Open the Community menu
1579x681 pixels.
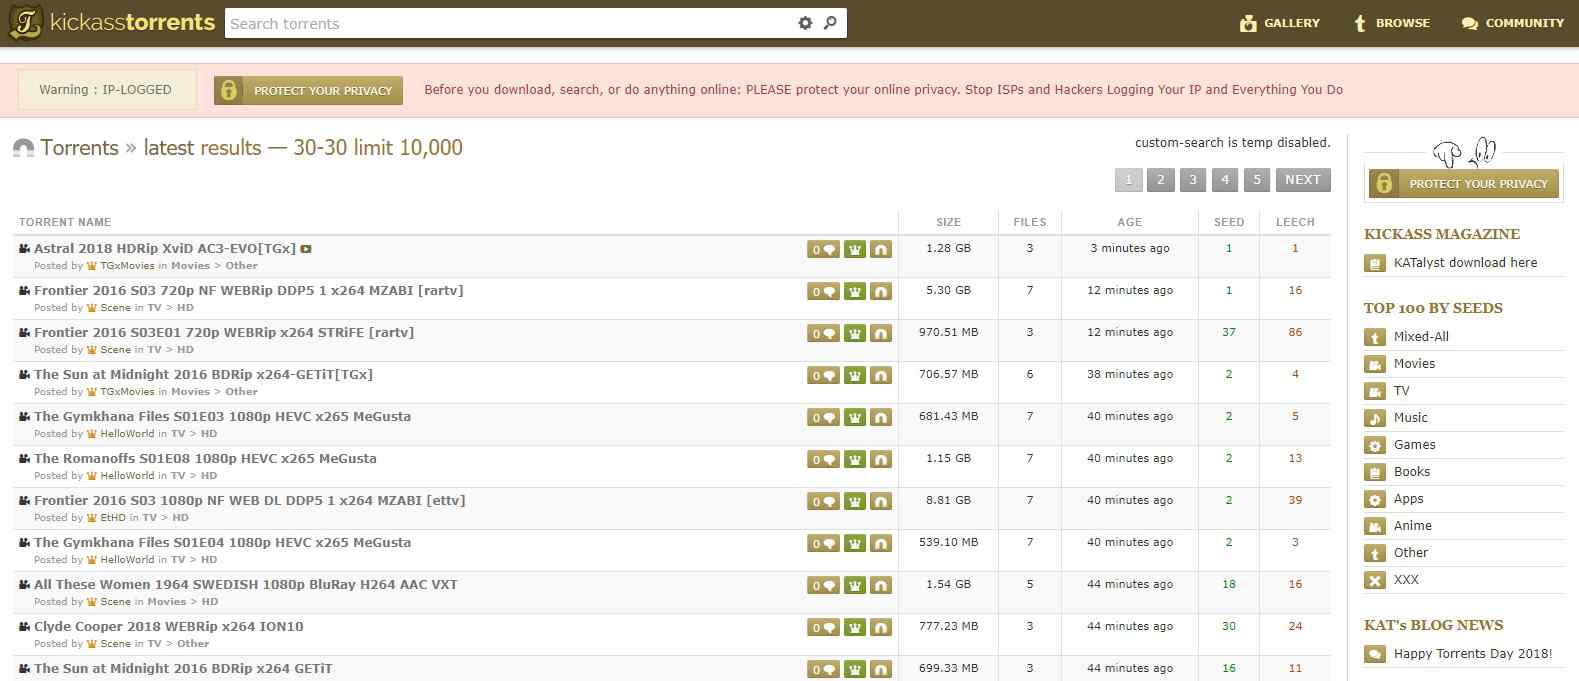1512,23
